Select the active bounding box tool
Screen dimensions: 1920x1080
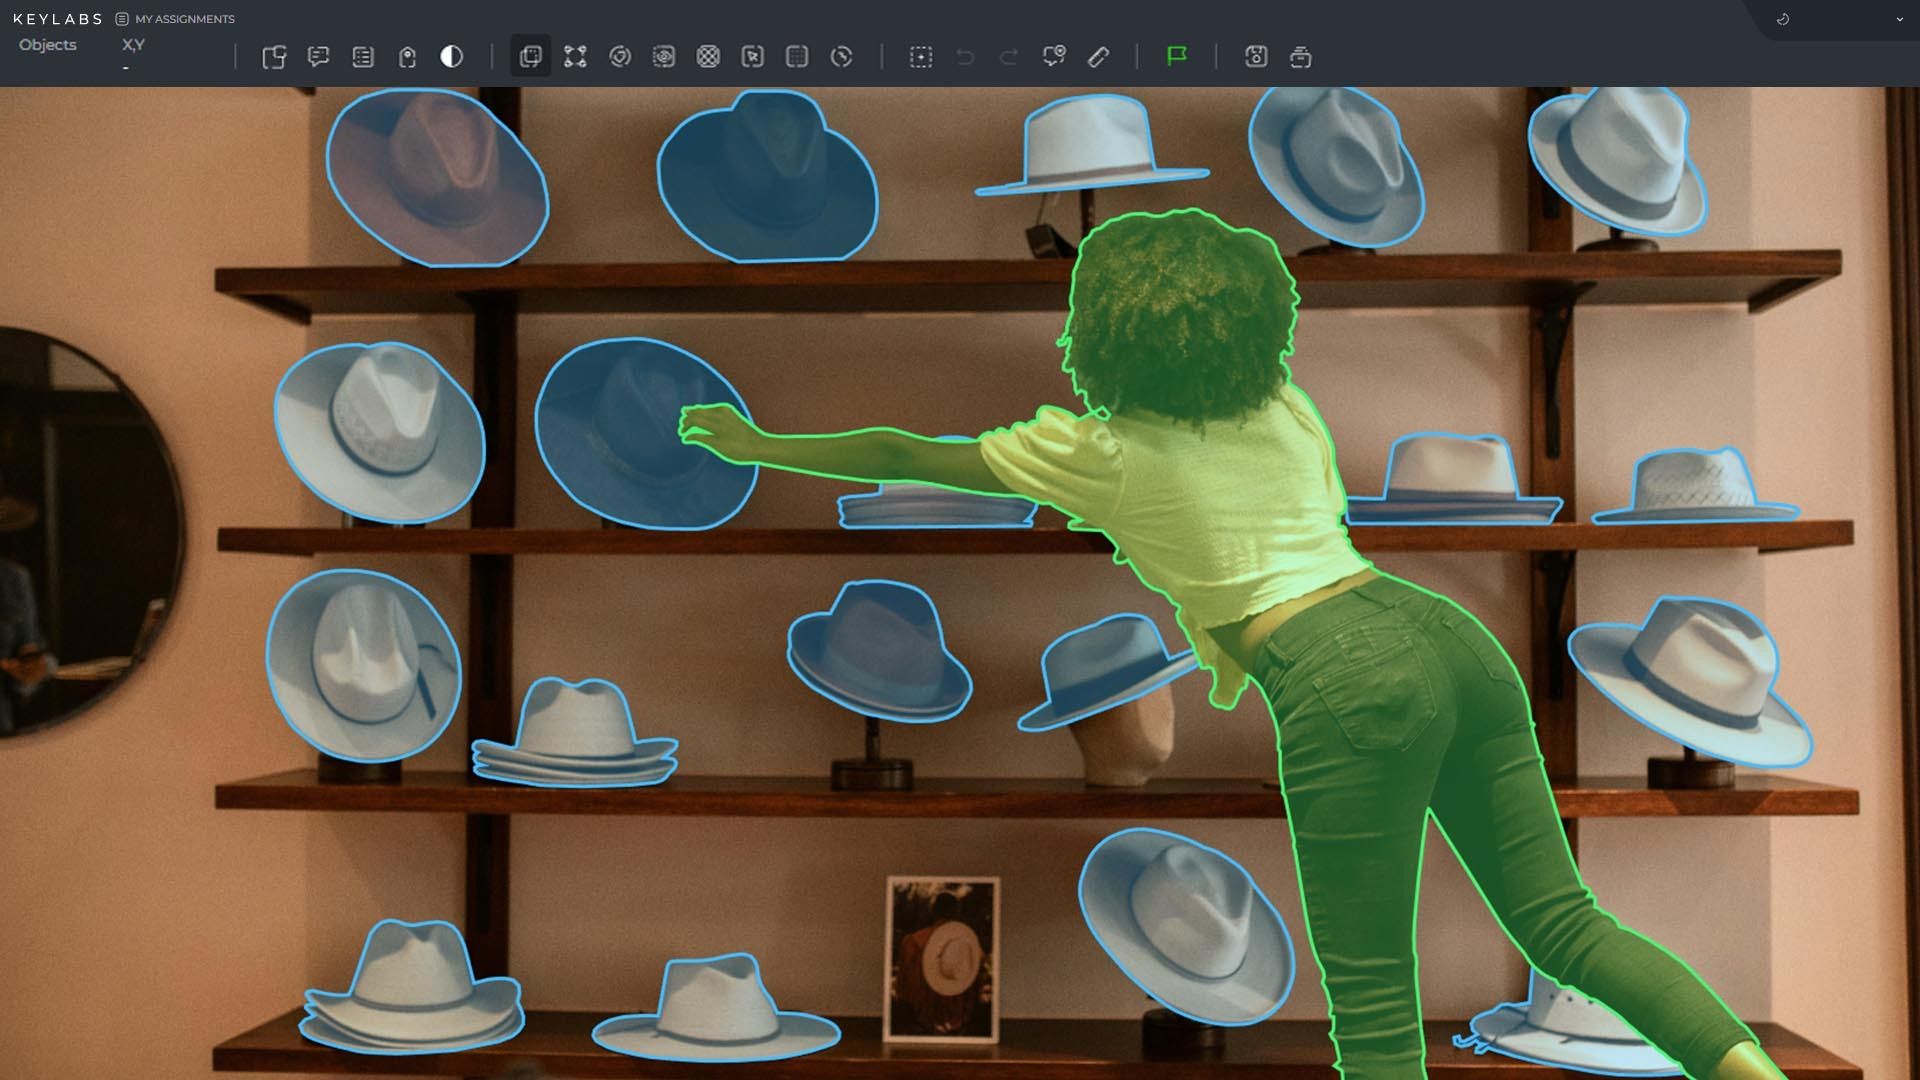coord(530,57)
